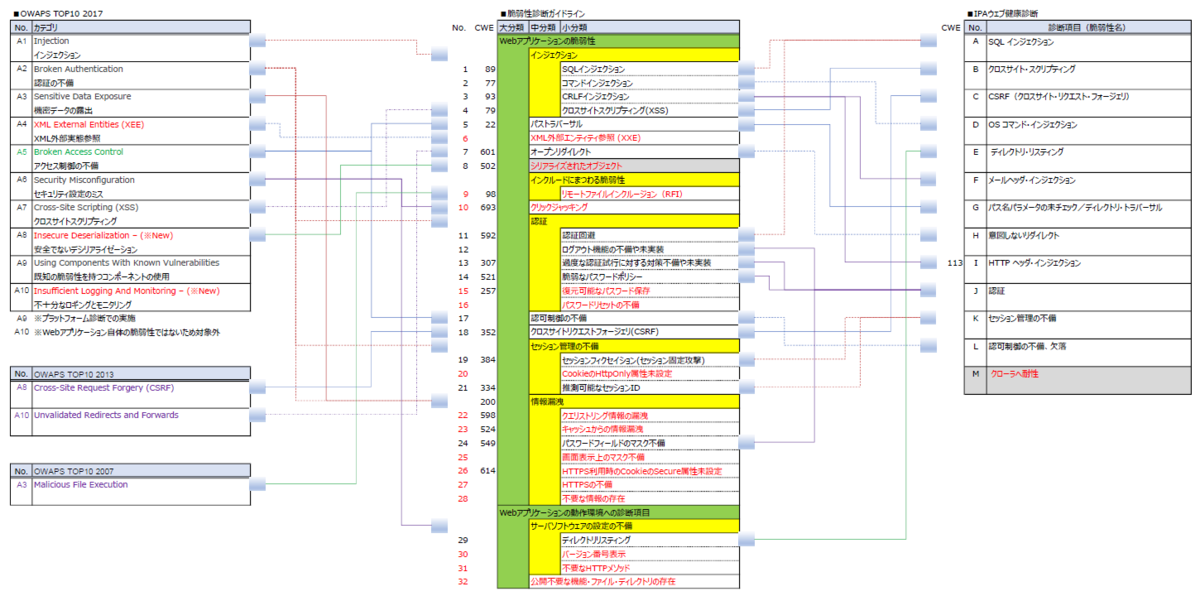Select the 'オープンリダイレクト' cell

coord(633,152)
